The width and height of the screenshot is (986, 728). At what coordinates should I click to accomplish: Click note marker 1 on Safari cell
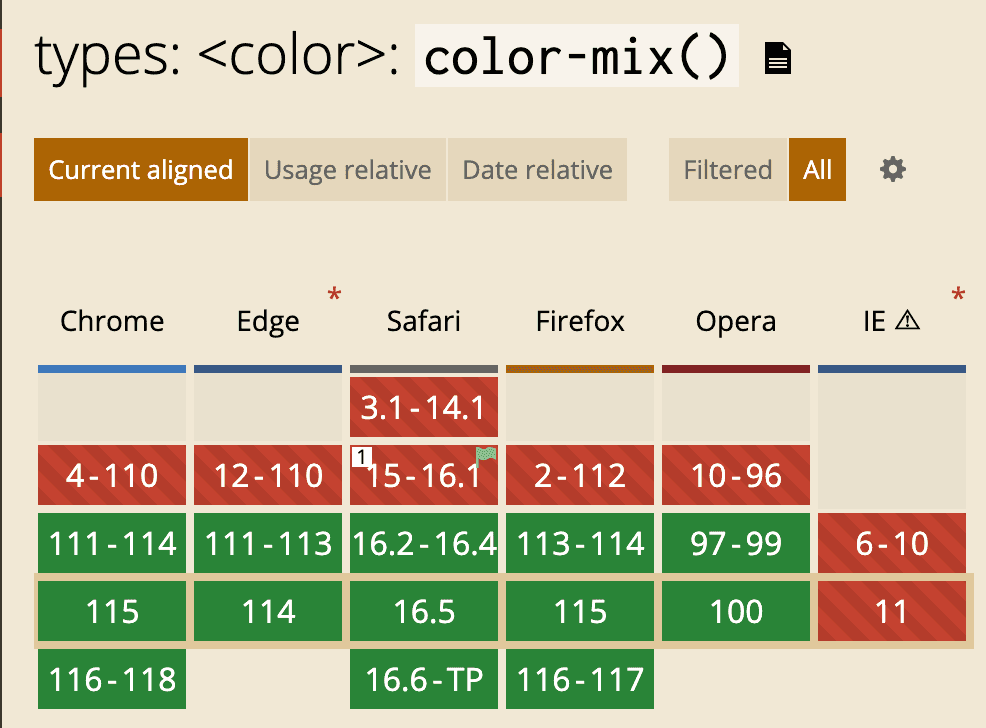tap(362, 456)
